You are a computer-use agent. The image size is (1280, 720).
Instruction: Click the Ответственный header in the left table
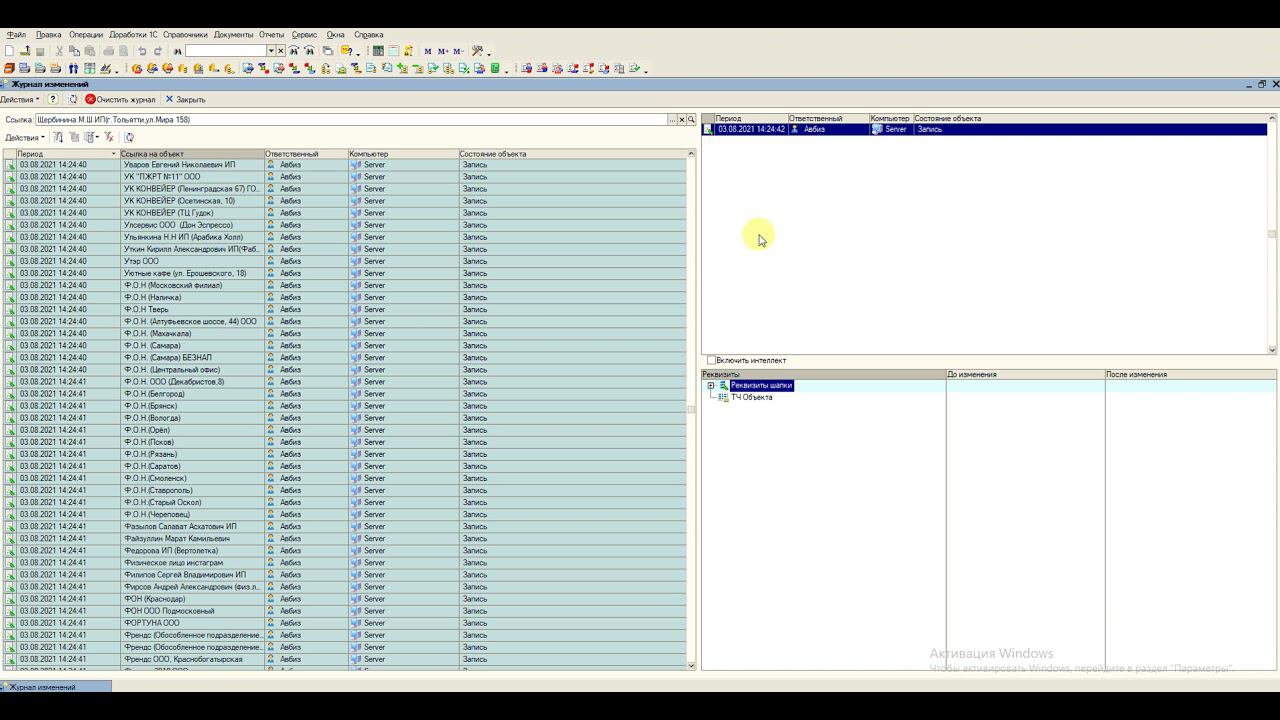tap(306, 154)
